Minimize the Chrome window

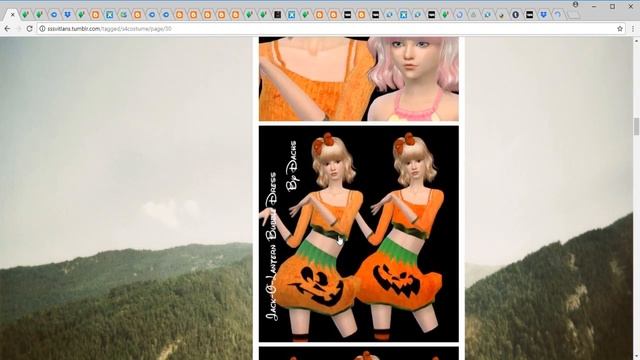click(x=594, y=7)
